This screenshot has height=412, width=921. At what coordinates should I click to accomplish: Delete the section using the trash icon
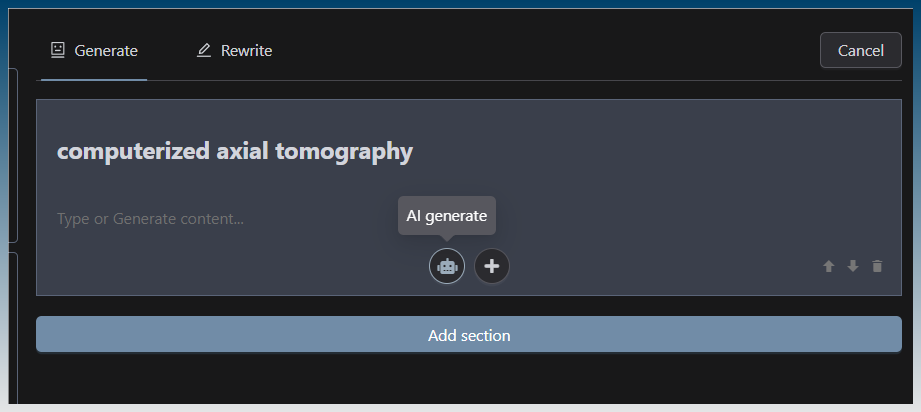(877, 266)
